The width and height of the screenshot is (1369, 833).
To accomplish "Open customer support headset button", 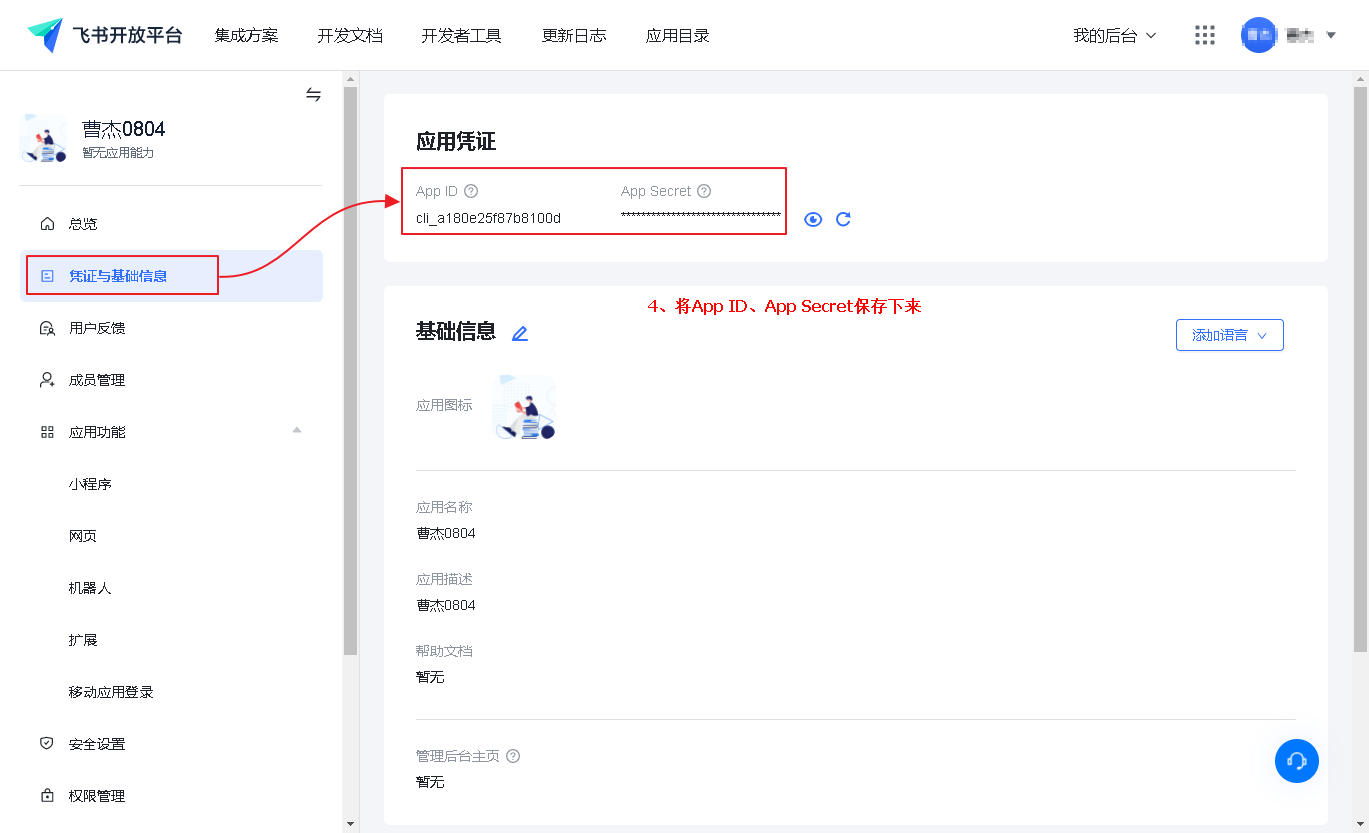I will point(1296,761).
